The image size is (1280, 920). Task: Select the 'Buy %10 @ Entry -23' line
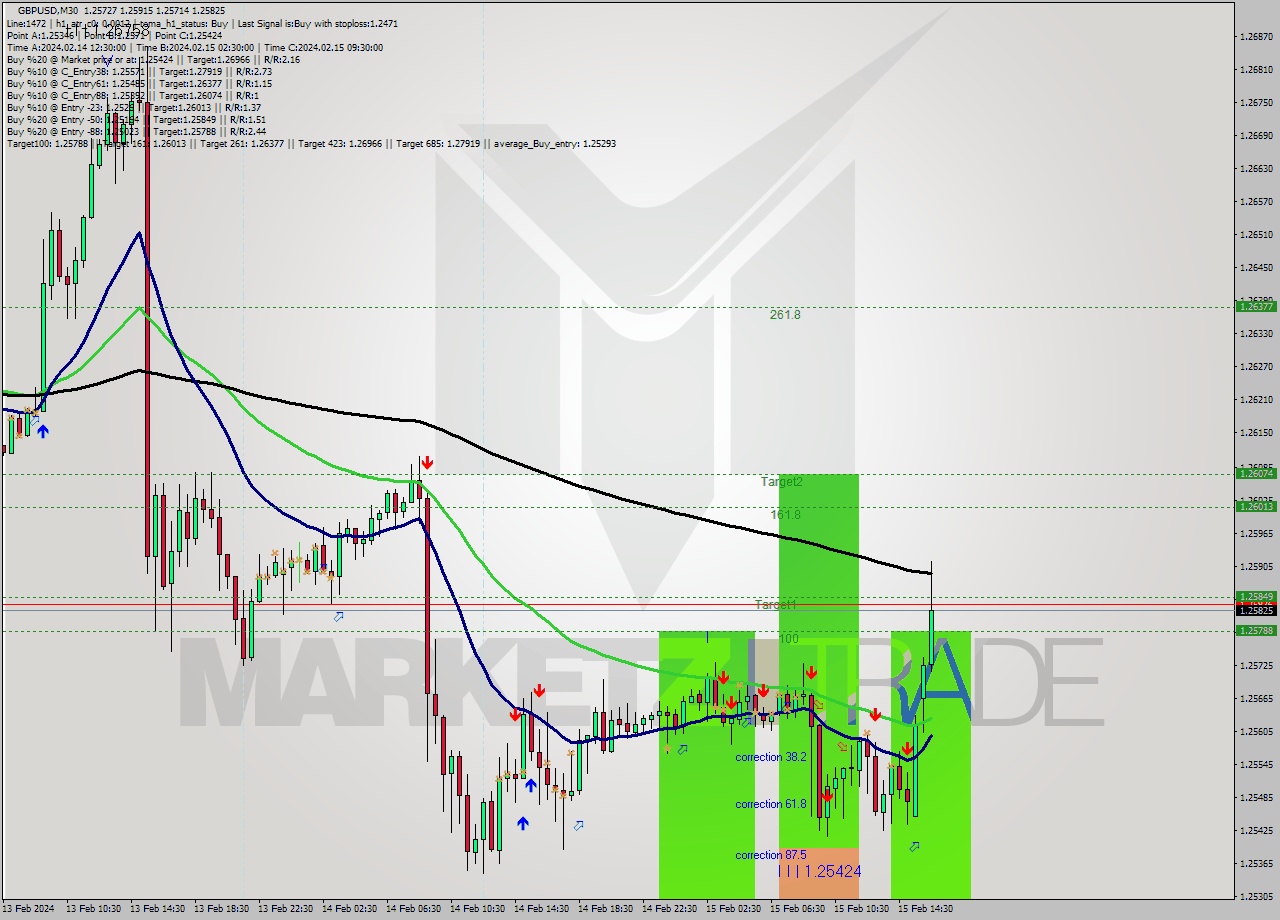coord(134,107)
